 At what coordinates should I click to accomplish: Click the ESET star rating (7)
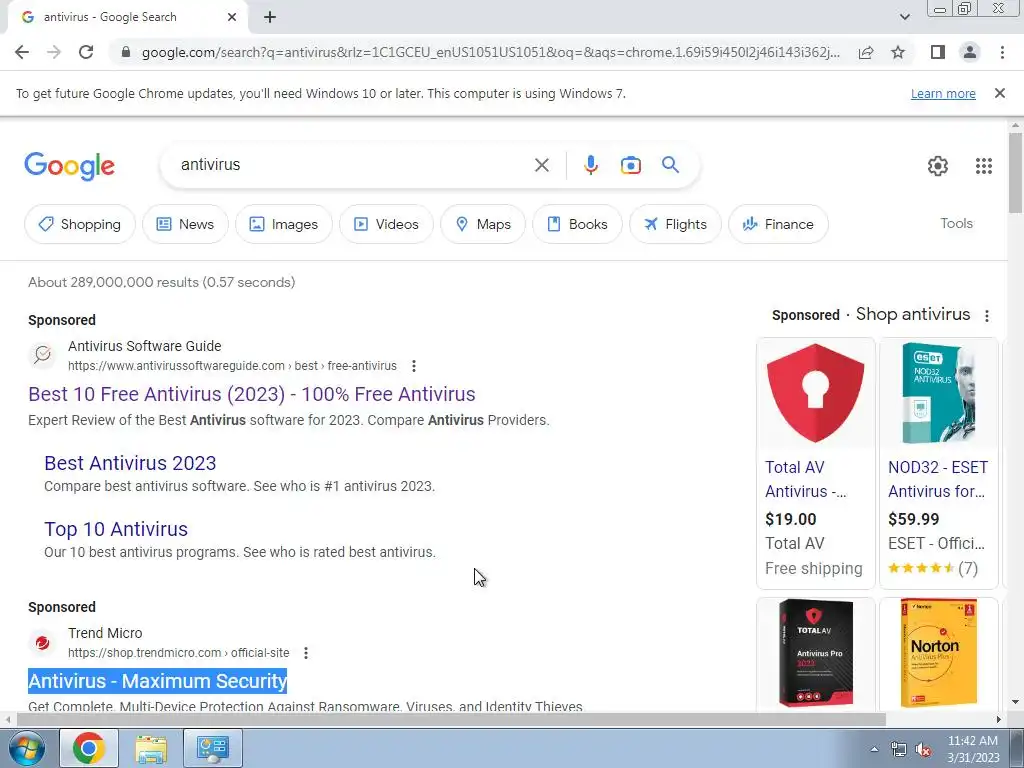[x=933, y=568]
